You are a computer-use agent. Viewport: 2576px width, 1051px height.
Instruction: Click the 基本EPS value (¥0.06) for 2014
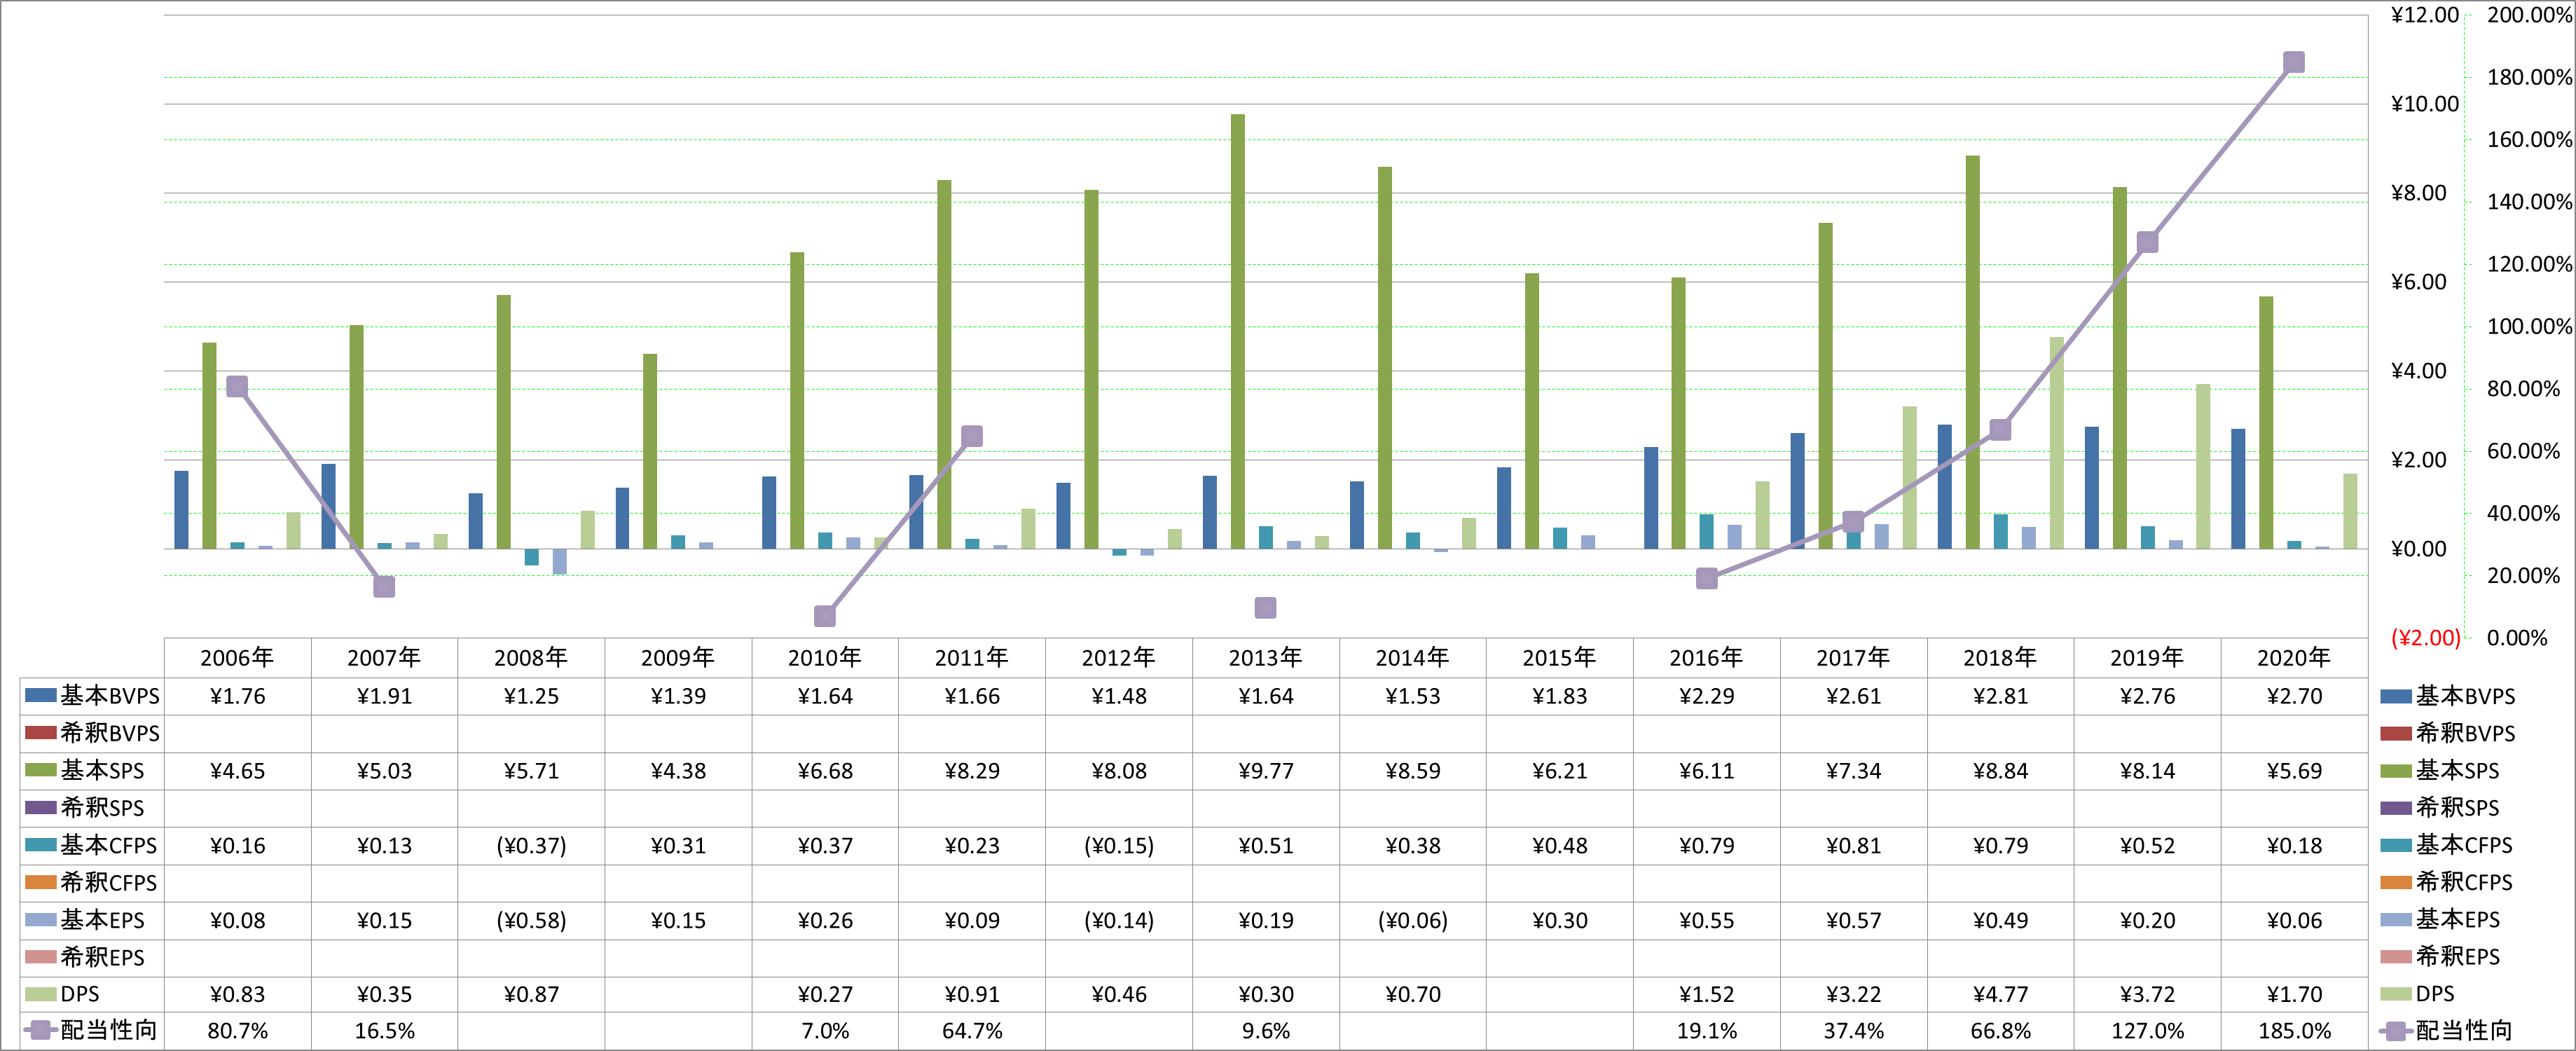pos(1413,920)
